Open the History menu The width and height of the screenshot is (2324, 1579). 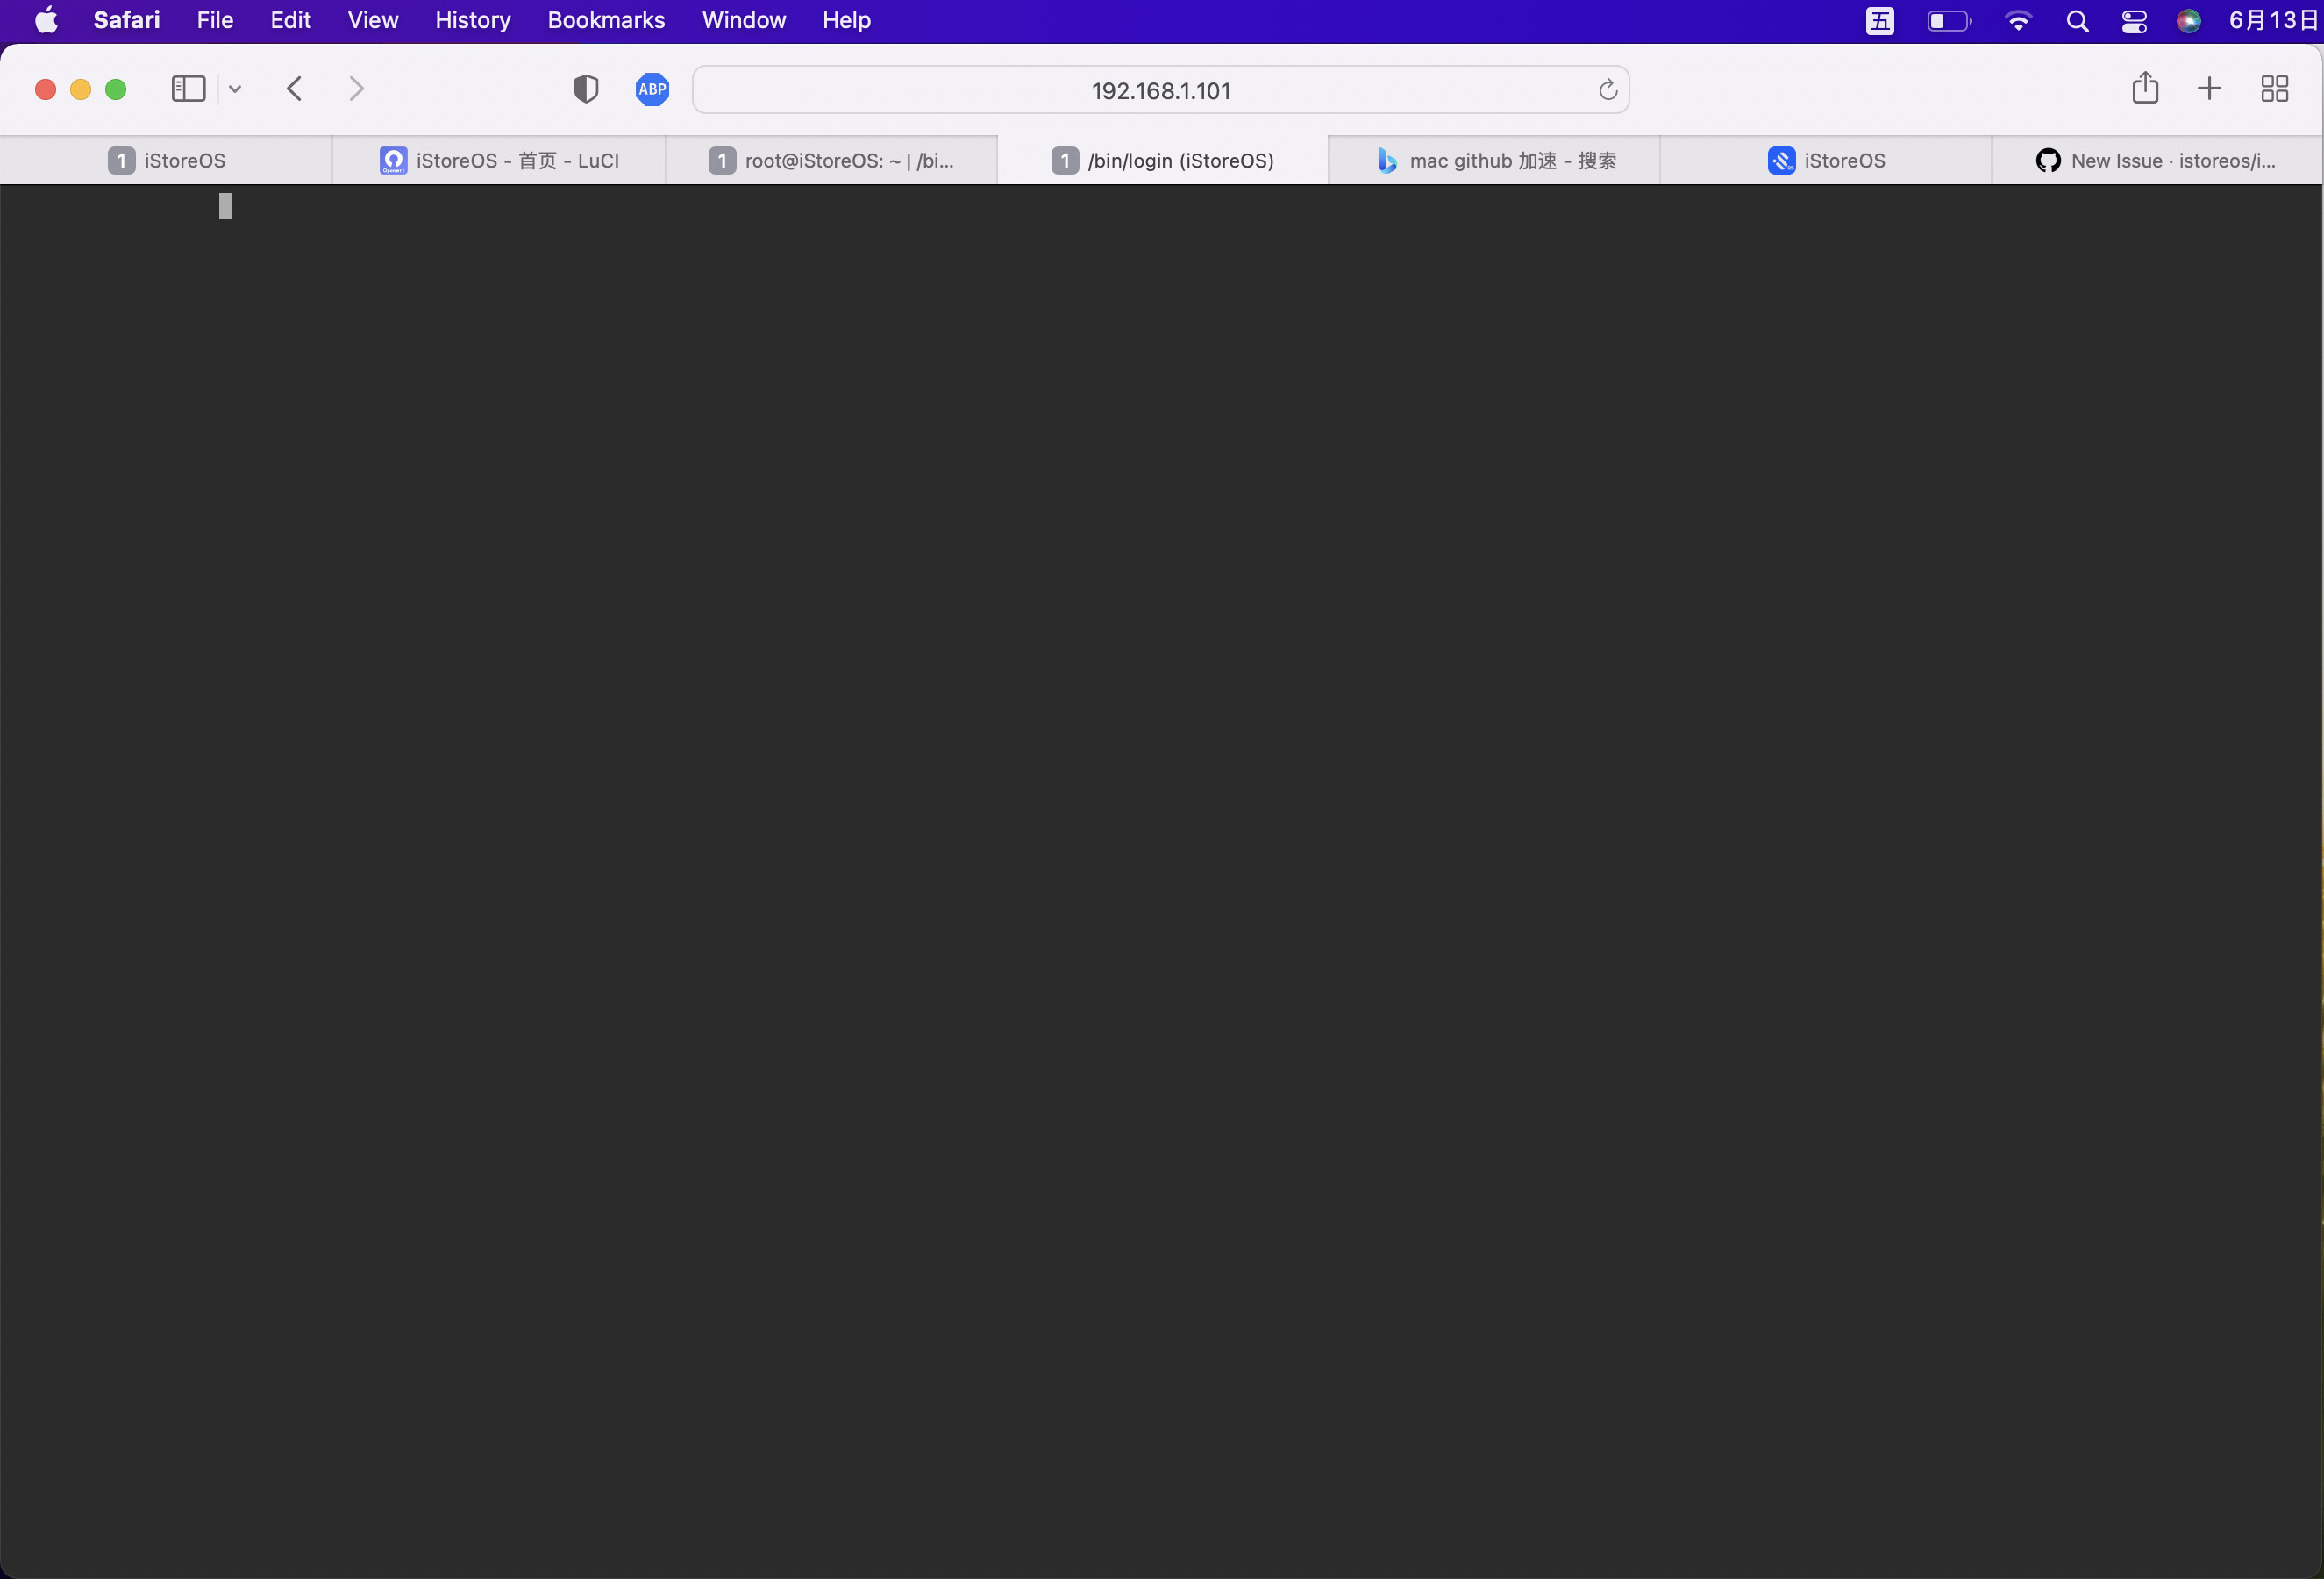click(x=472, y=20)
